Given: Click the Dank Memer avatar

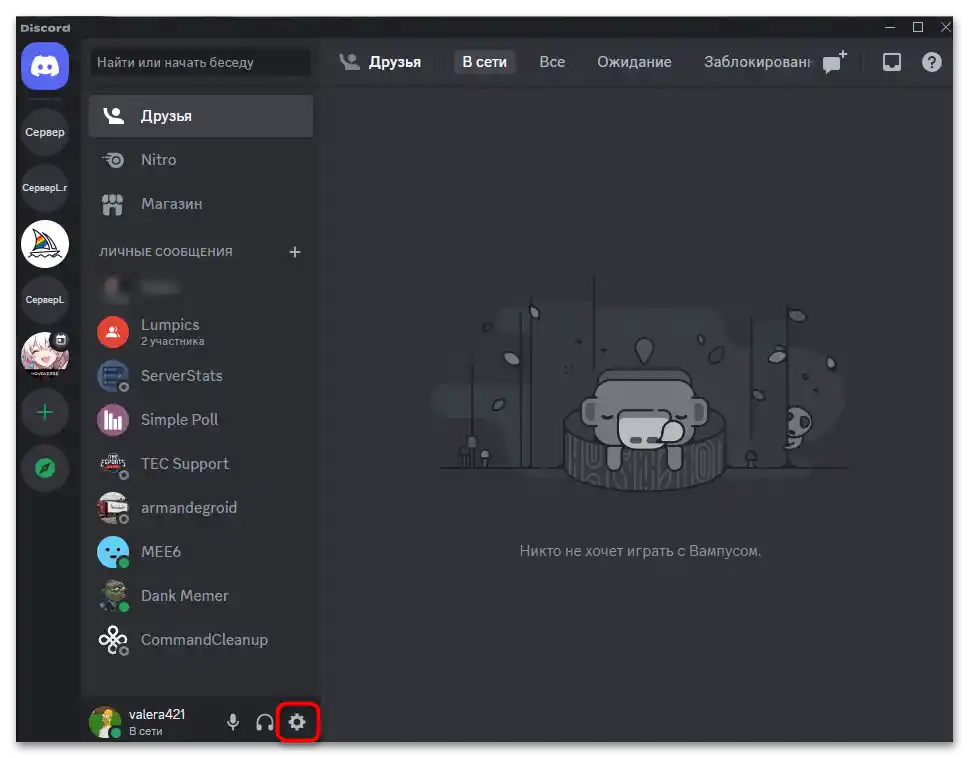Looking at the screenshot, I should coord(113,596).
